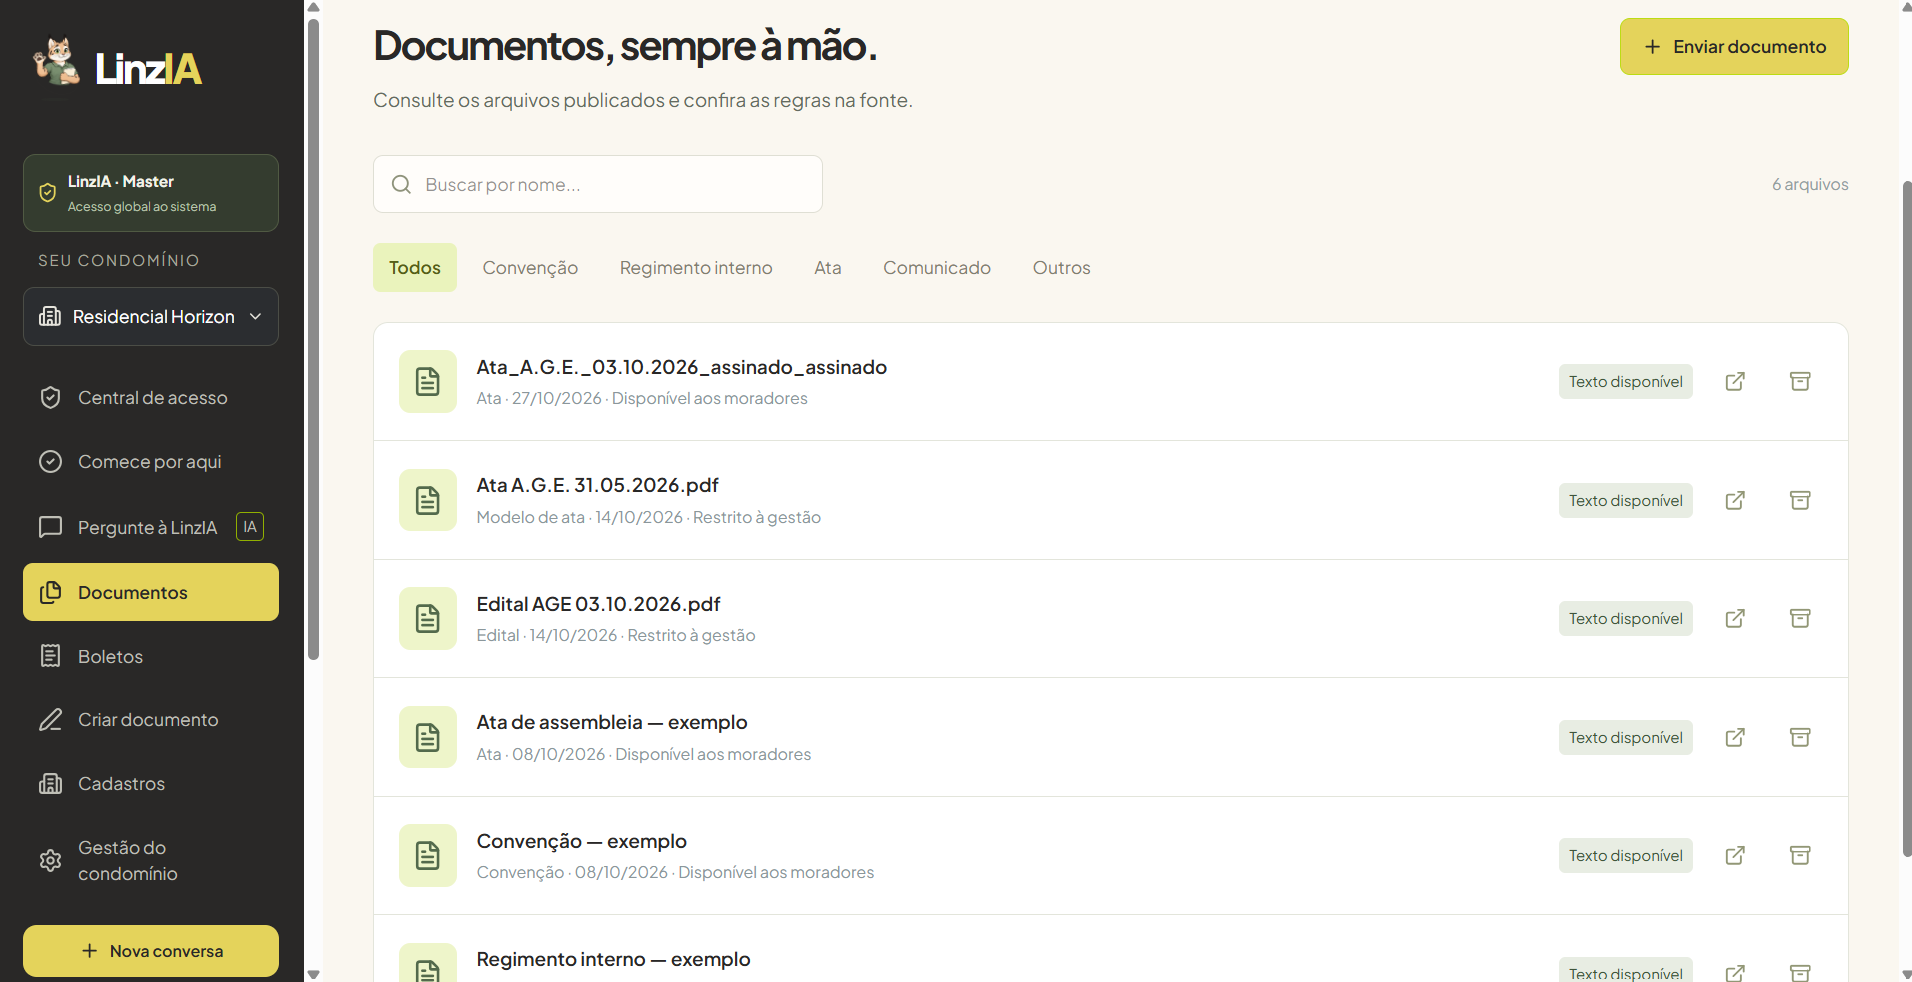Click Texto disponível badge on Edital AGE row
Image resolution: width=1912 pixels, height=982 pixels.
click(1626, 619)
